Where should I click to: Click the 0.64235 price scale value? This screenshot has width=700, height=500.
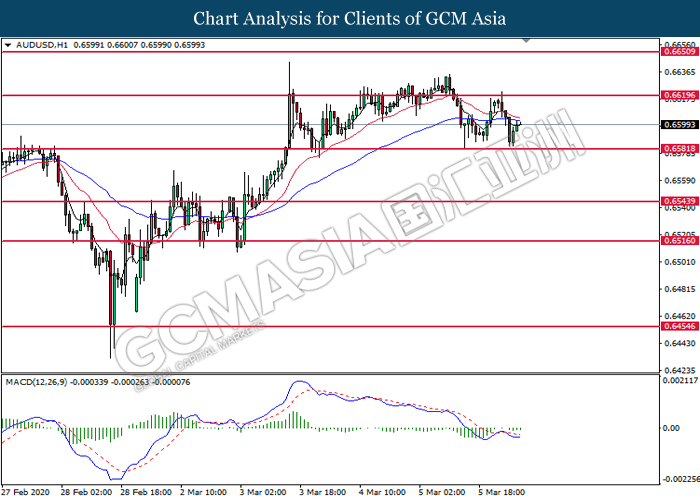(x=679, y=370)
